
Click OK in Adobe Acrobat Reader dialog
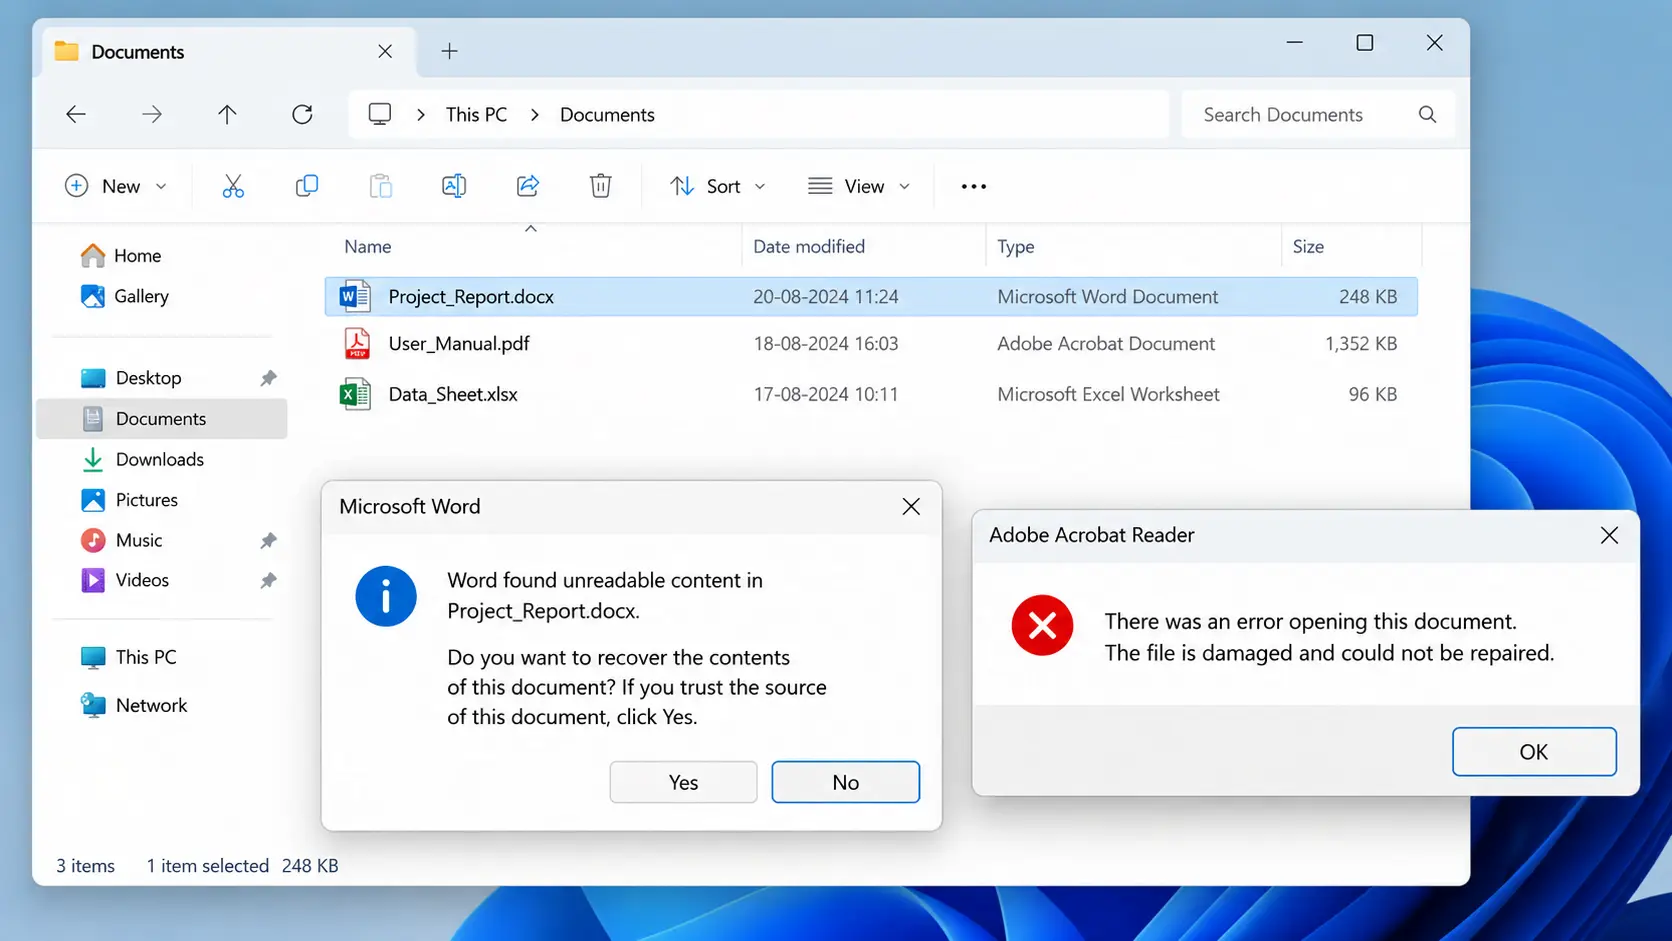[x=1534, y=752]
